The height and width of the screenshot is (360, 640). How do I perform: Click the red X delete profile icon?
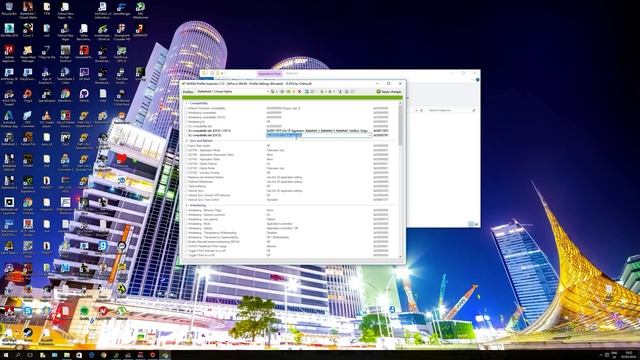[299, 91]
